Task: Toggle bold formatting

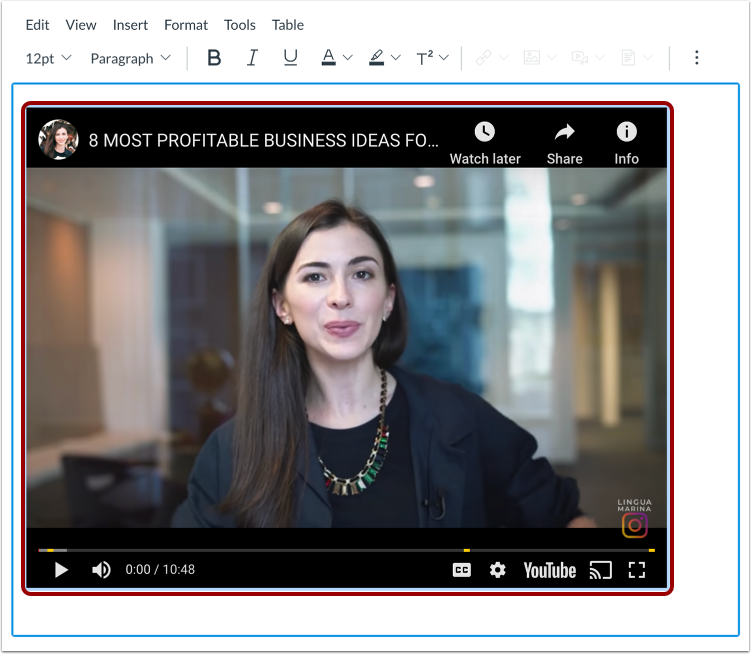Action: click(x=214, y=58)
